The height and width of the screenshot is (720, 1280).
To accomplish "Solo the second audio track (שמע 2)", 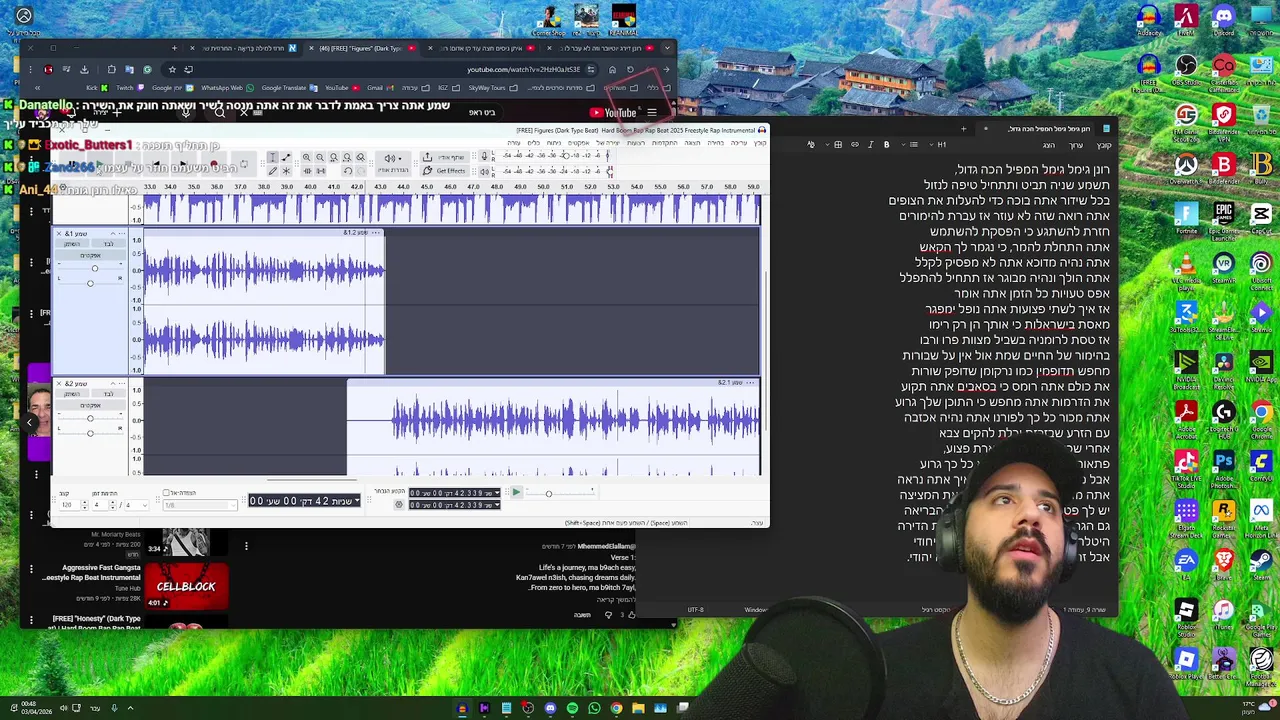I will (109, 394).
